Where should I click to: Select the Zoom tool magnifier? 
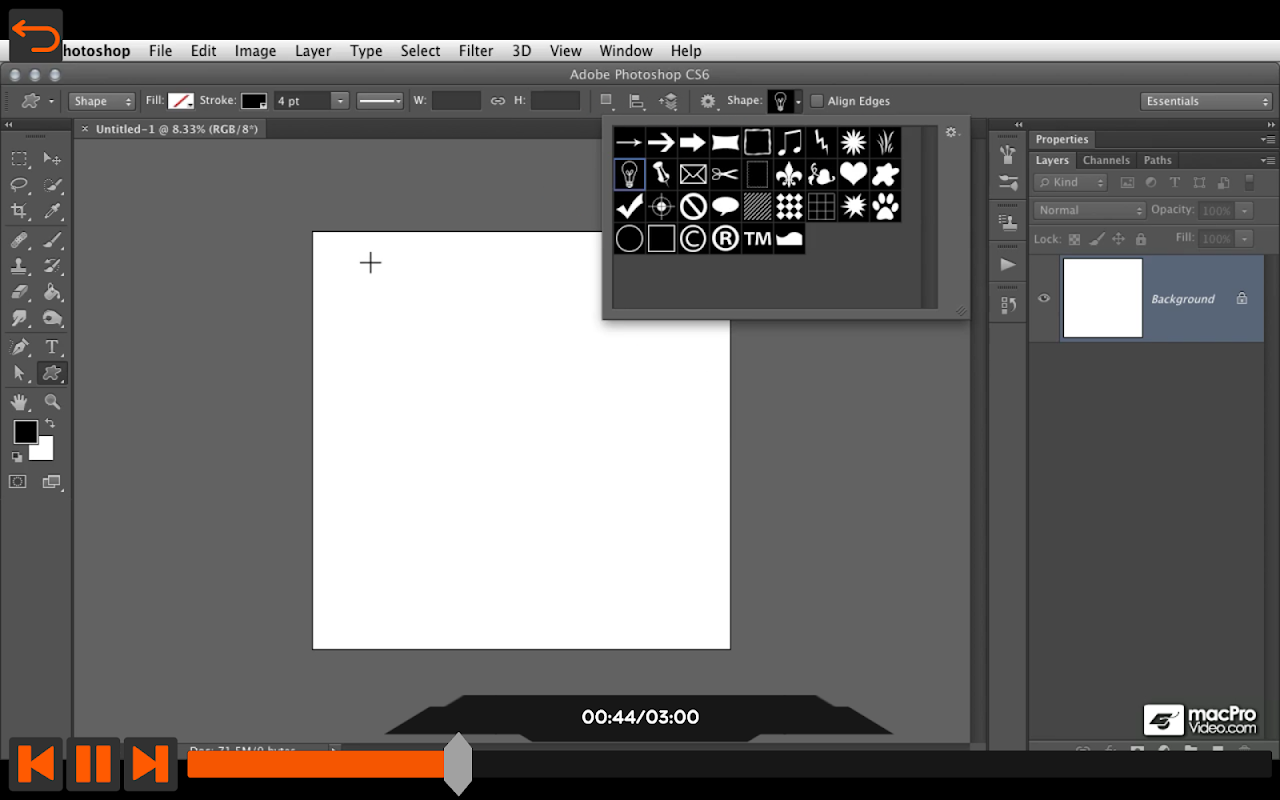(52, 402)
